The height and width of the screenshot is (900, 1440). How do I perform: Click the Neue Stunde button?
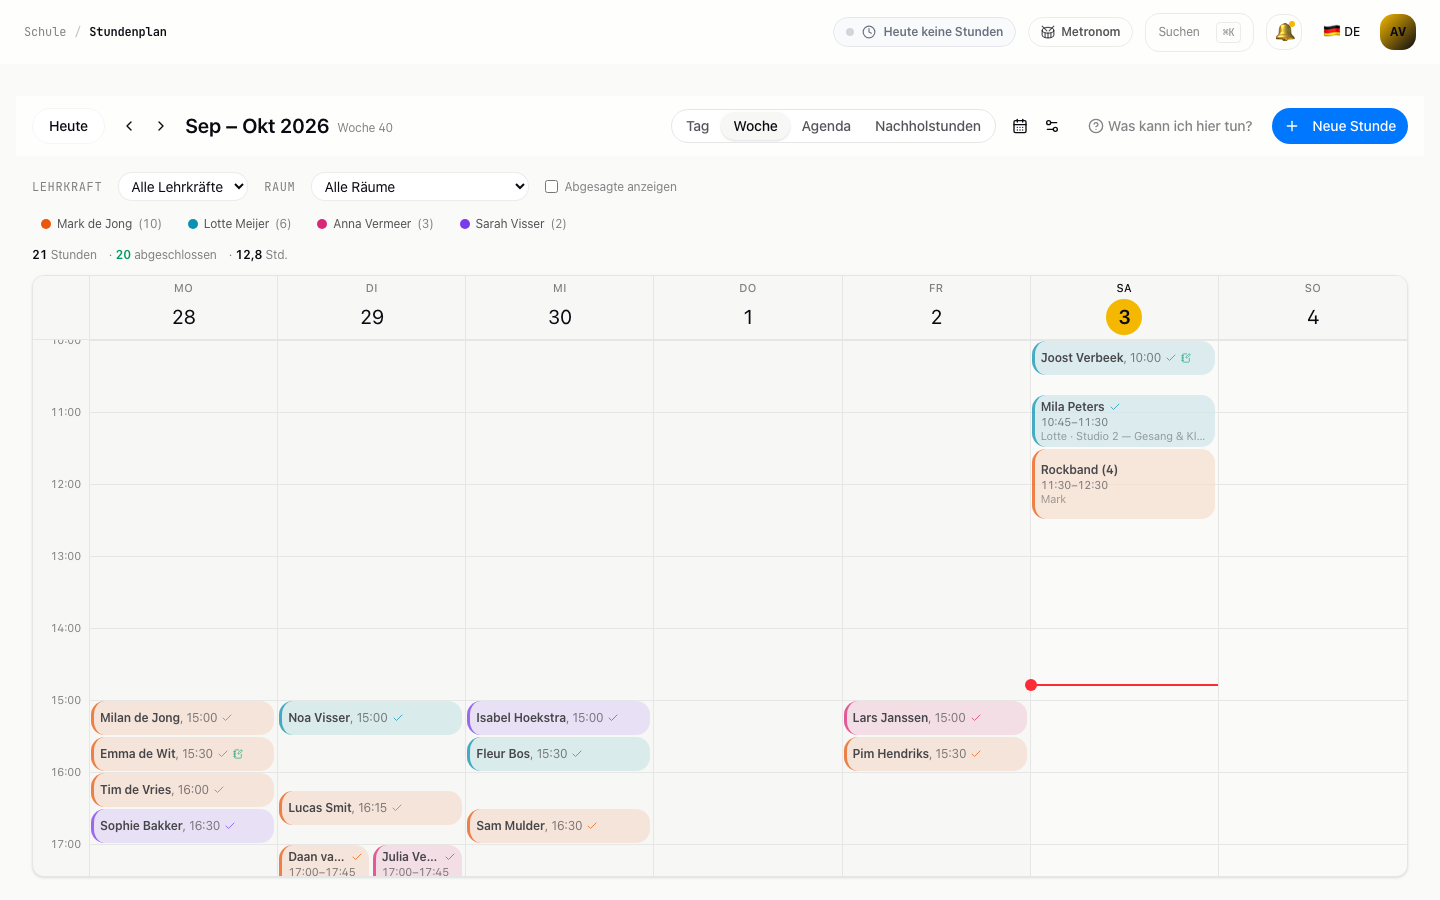point(1340,126)
